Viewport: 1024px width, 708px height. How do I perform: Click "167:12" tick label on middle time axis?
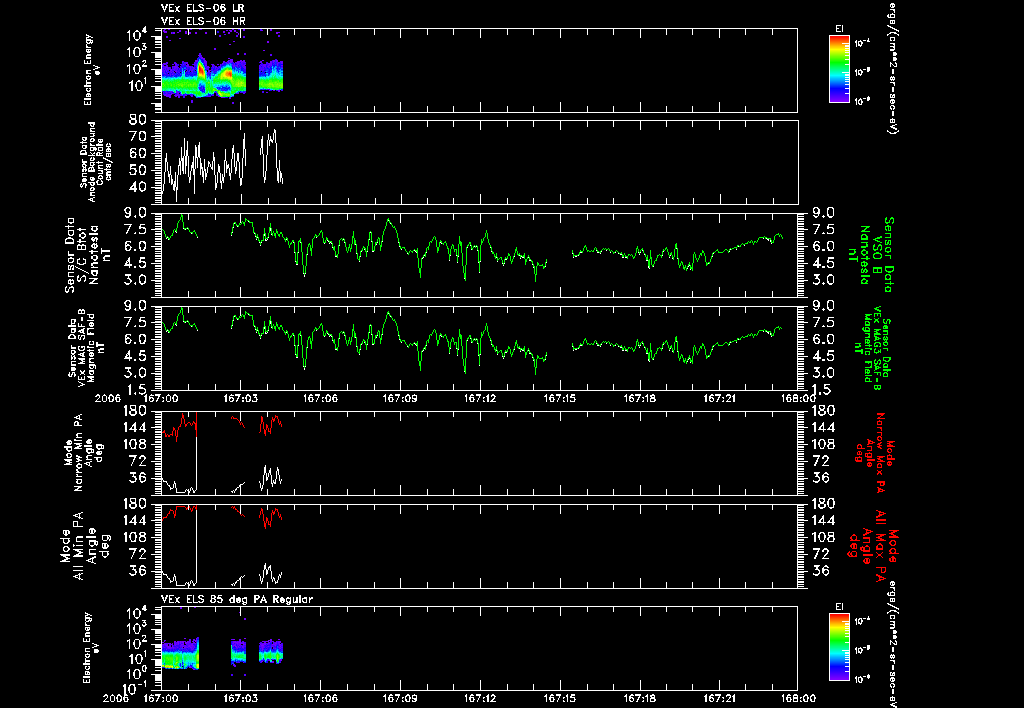480,398
